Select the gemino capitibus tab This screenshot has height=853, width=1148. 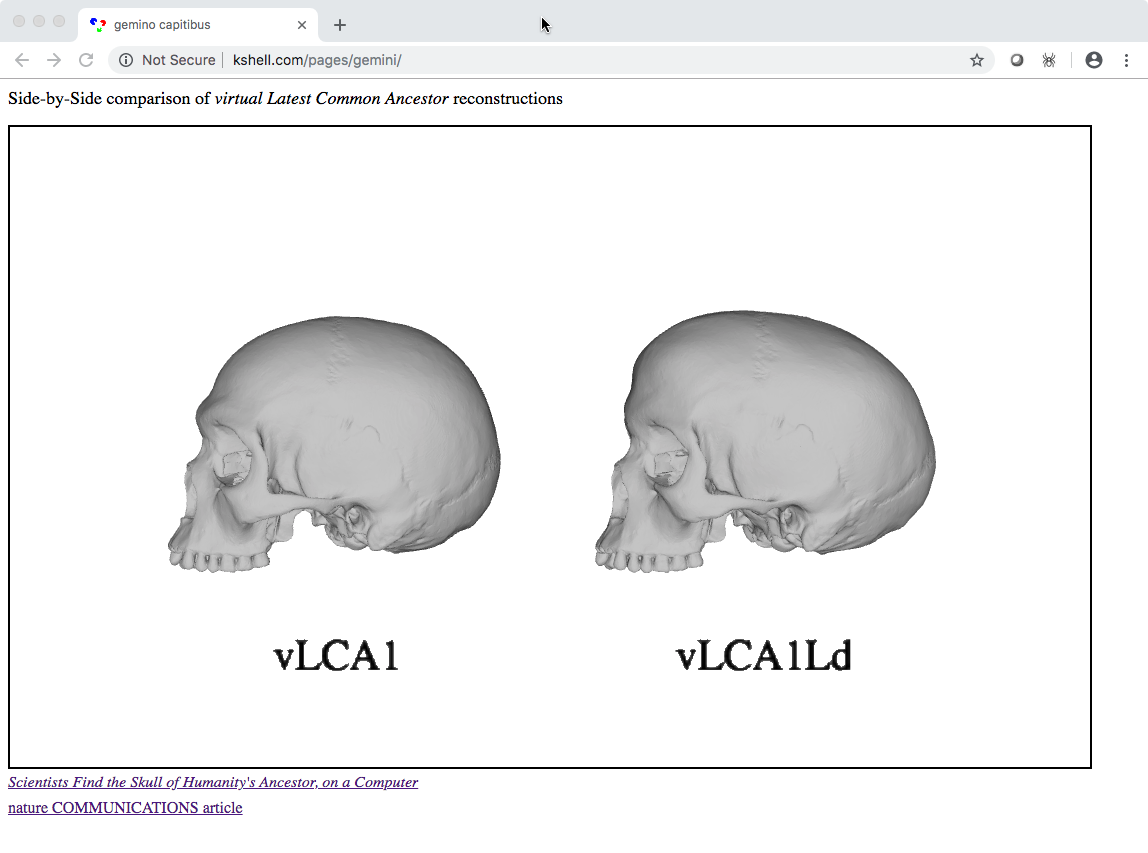[180, 25]
